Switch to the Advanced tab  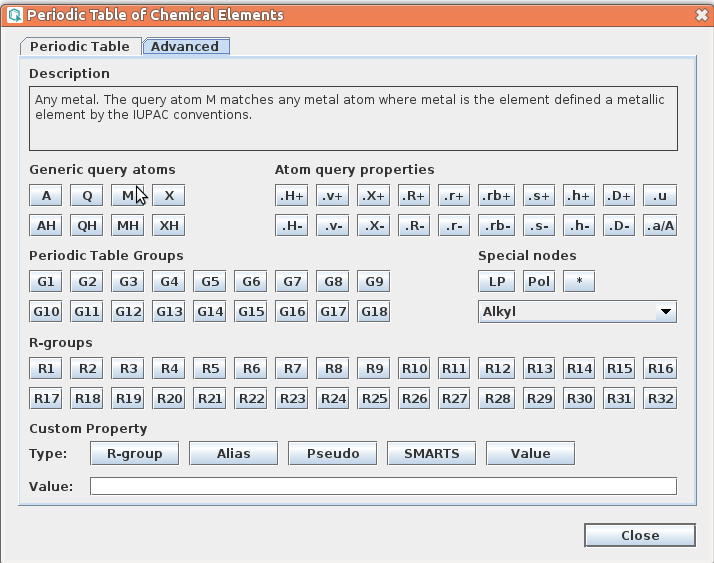tap(186, 46)
